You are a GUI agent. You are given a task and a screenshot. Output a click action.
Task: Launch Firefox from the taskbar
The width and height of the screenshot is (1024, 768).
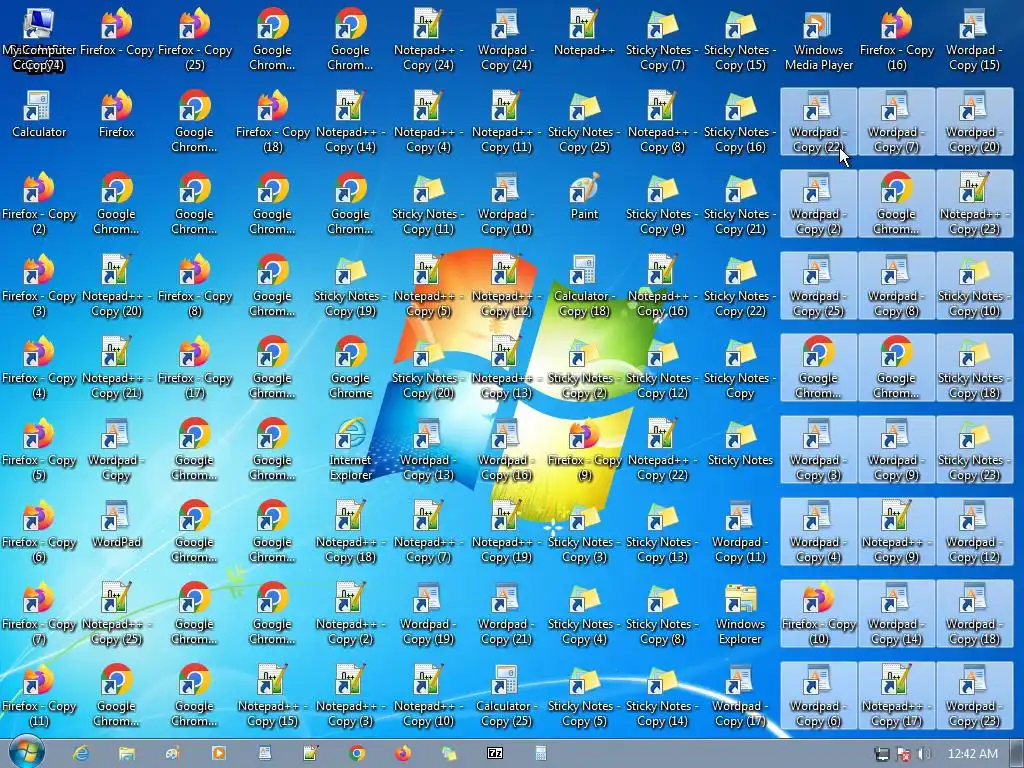[x=403, y=753]
